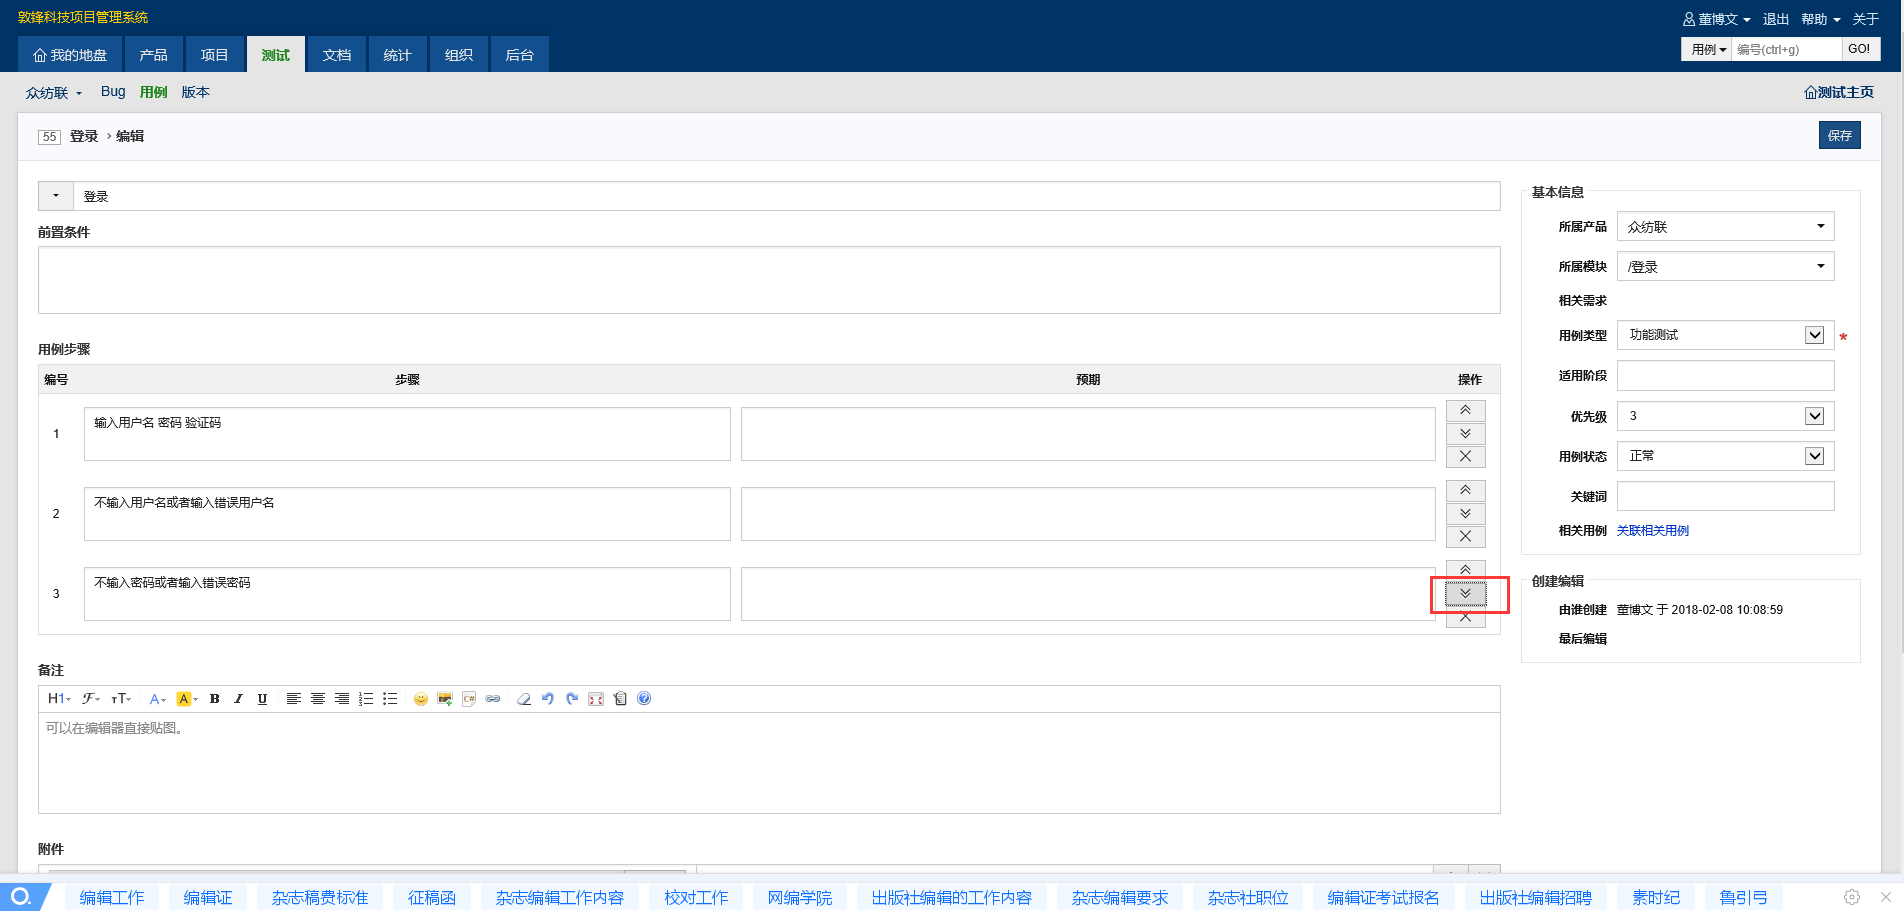Click the 退出 logout link
Image resolution: width=1904 pixels, height=911 pixels.
(1776, 19)
